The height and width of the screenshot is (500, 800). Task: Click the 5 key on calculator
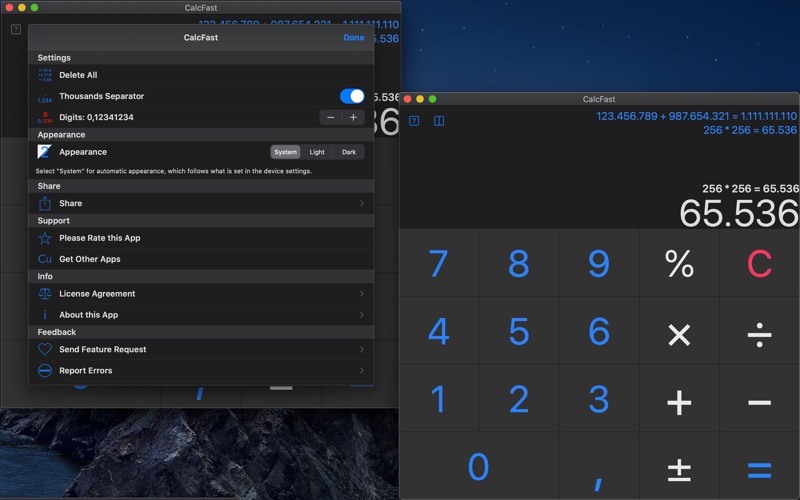click(519, 331)
